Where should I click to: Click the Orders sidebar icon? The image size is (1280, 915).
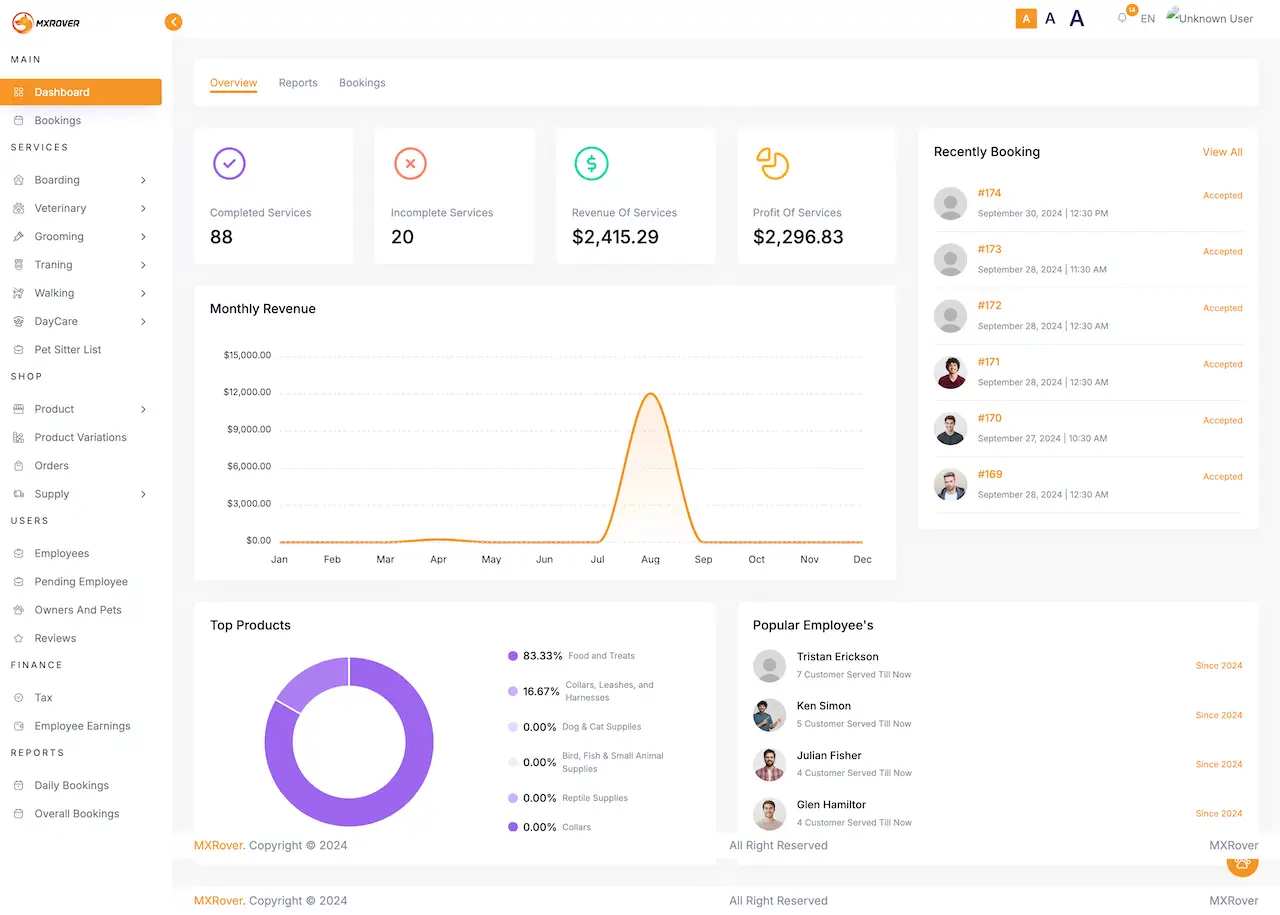click(x=18, y=466)
